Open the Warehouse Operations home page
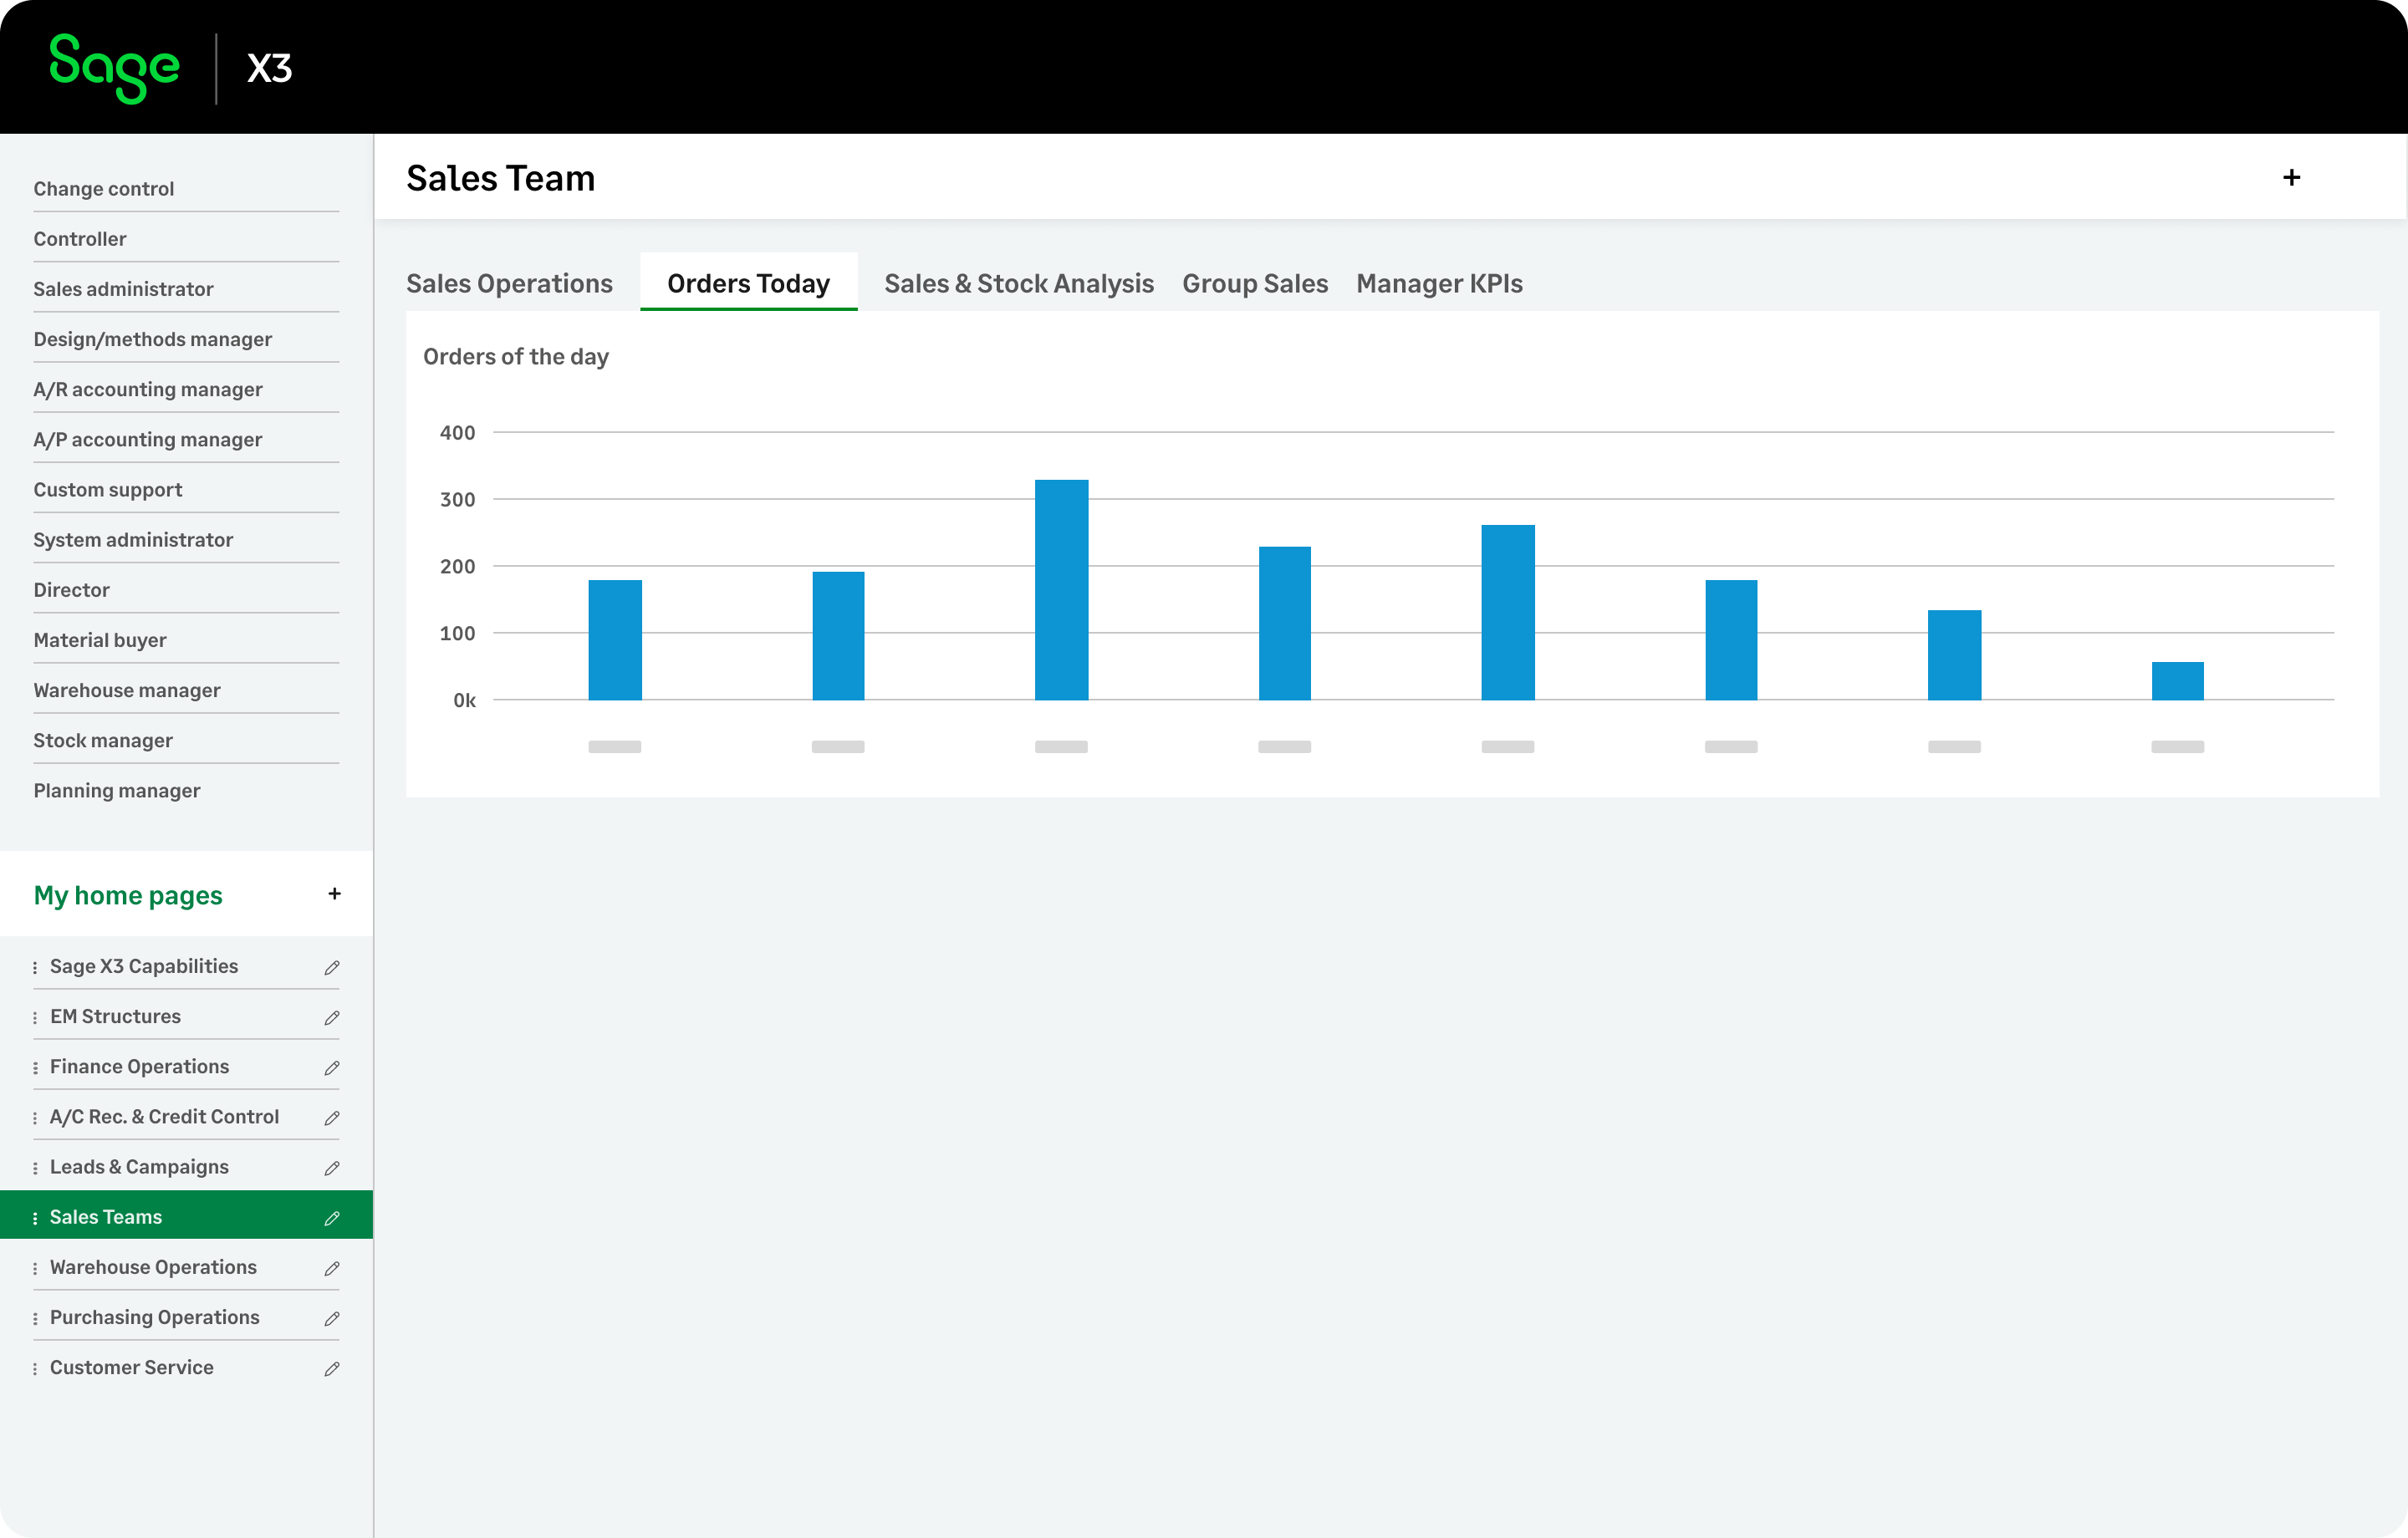 coord(153,1267)
